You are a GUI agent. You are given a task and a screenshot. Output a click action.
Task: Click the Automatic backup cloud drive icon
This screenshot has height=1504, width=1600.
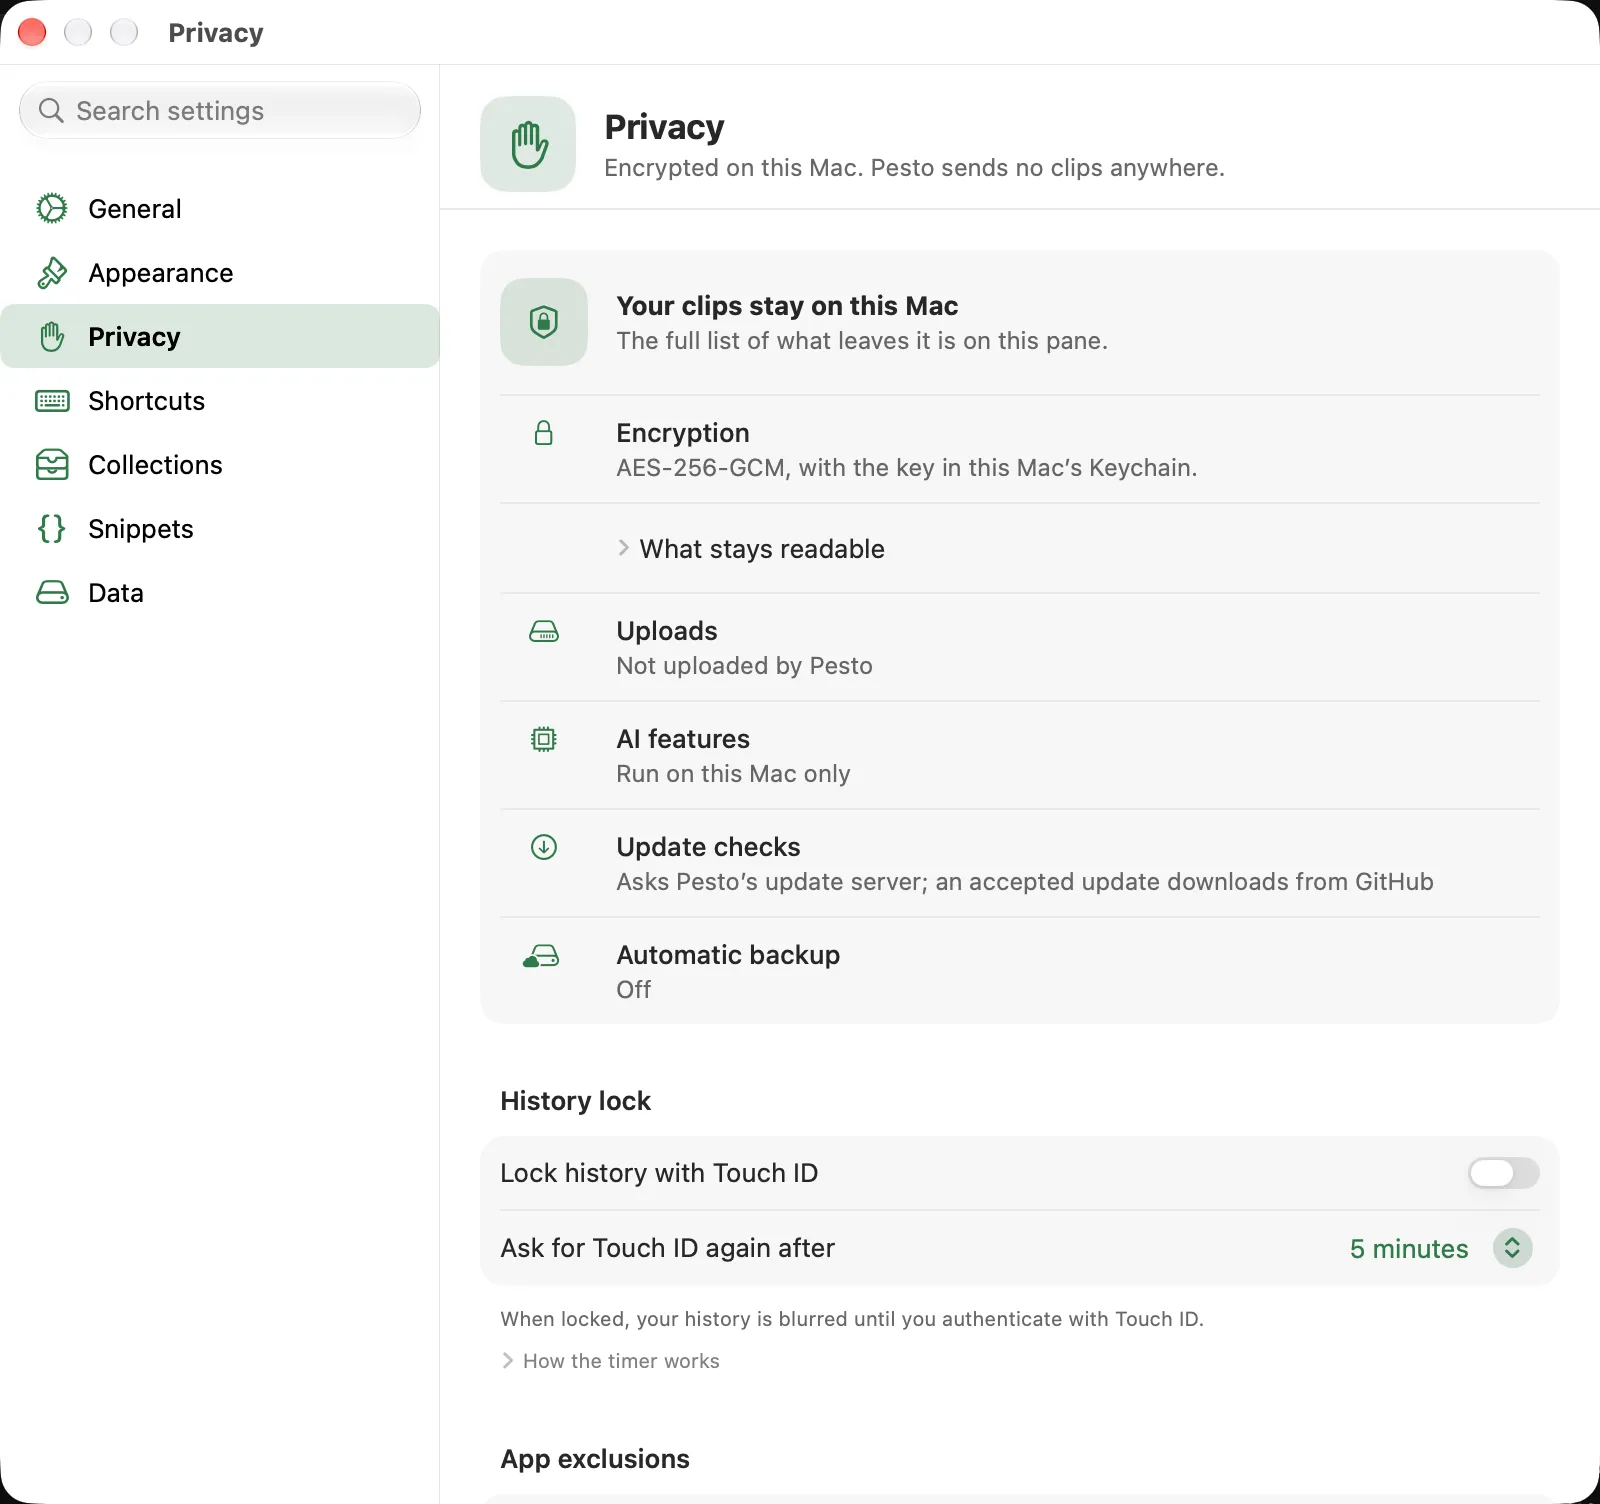pos(541,956)
